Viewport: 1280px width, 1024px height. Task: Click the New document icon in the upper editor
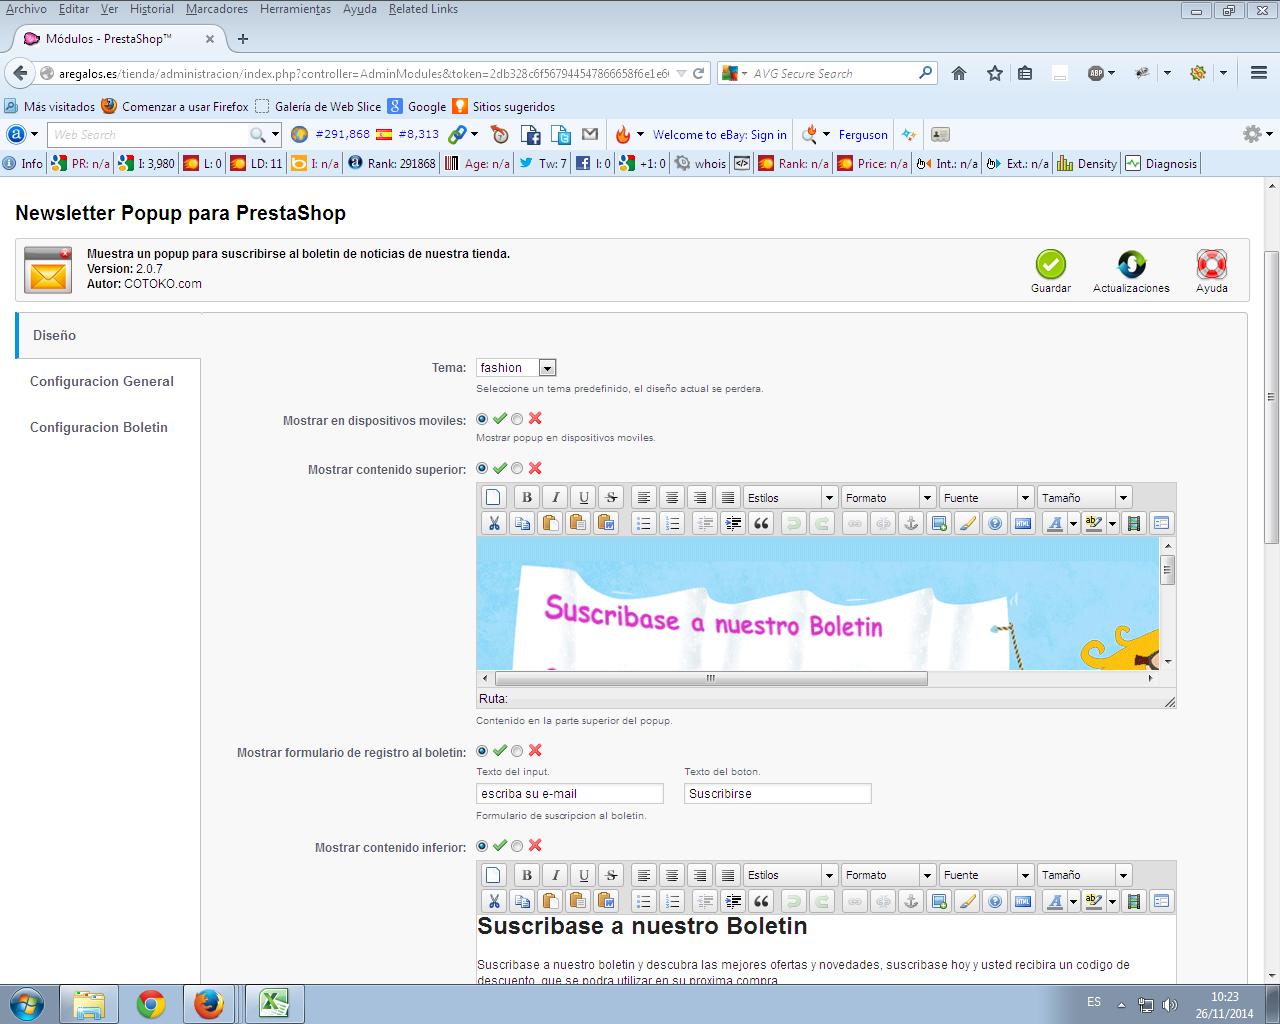tap(493, 497)
